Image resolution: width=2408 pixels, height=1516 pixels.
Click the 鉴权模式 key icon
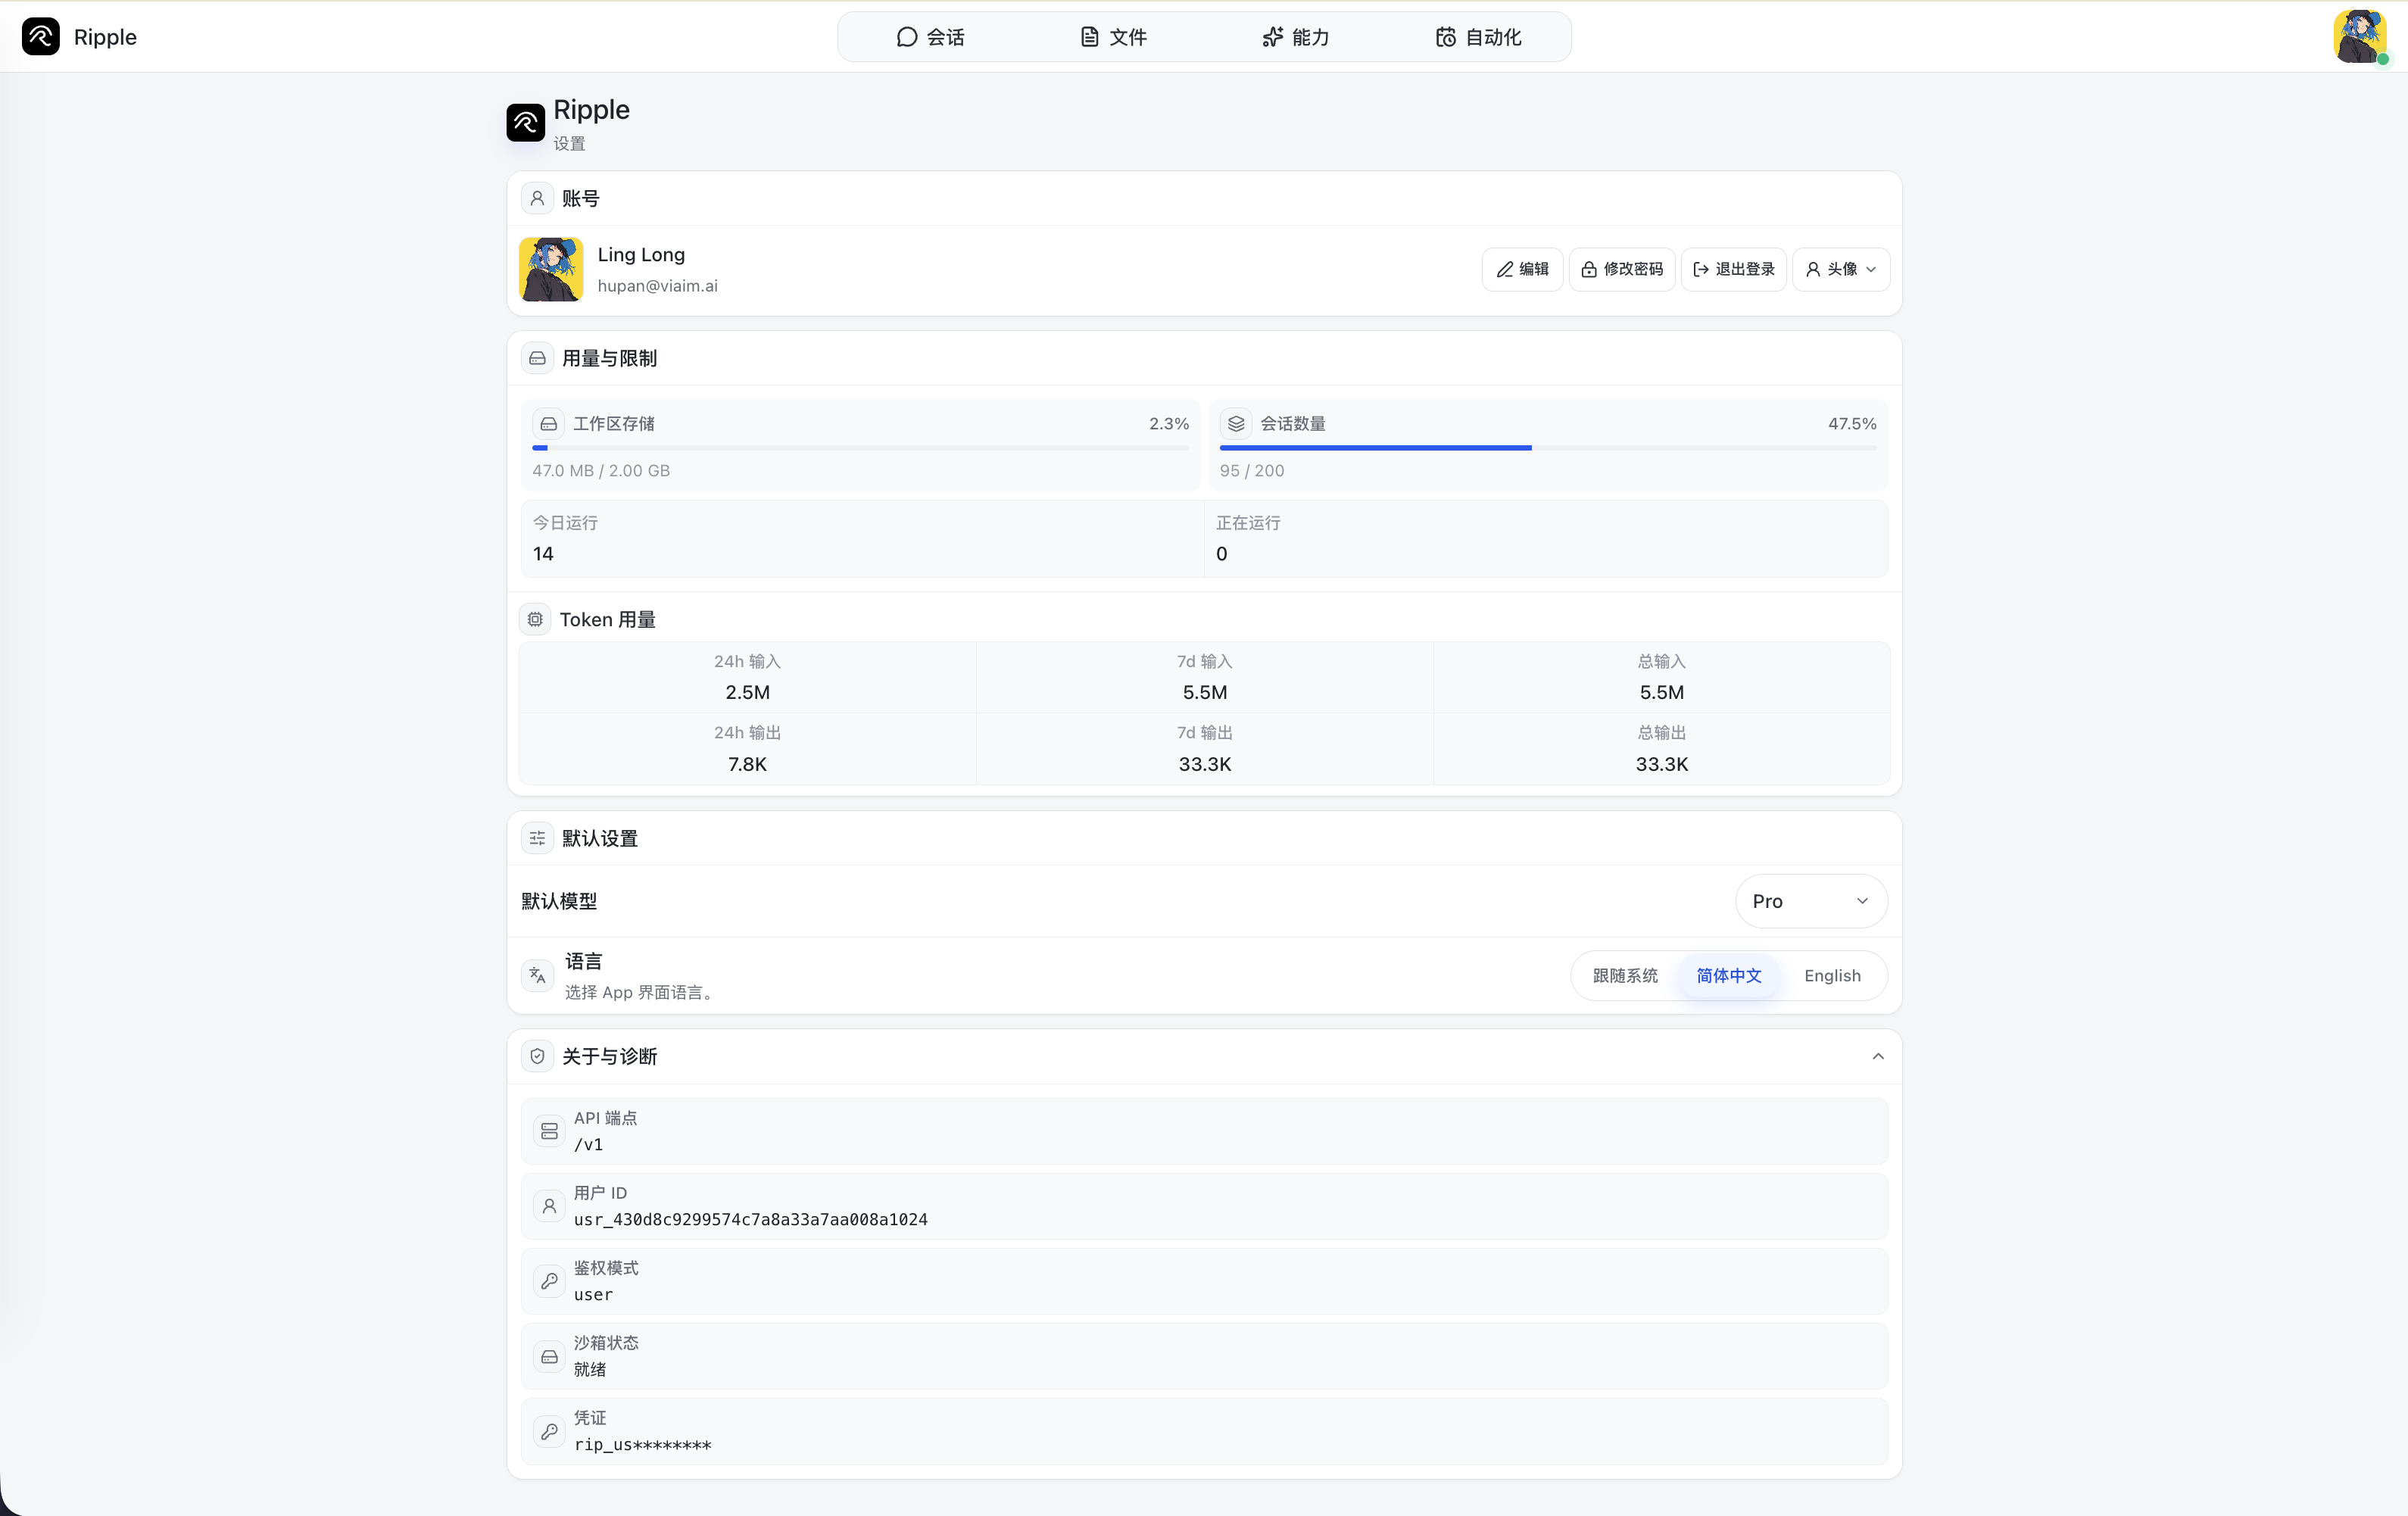(549, 1281)
